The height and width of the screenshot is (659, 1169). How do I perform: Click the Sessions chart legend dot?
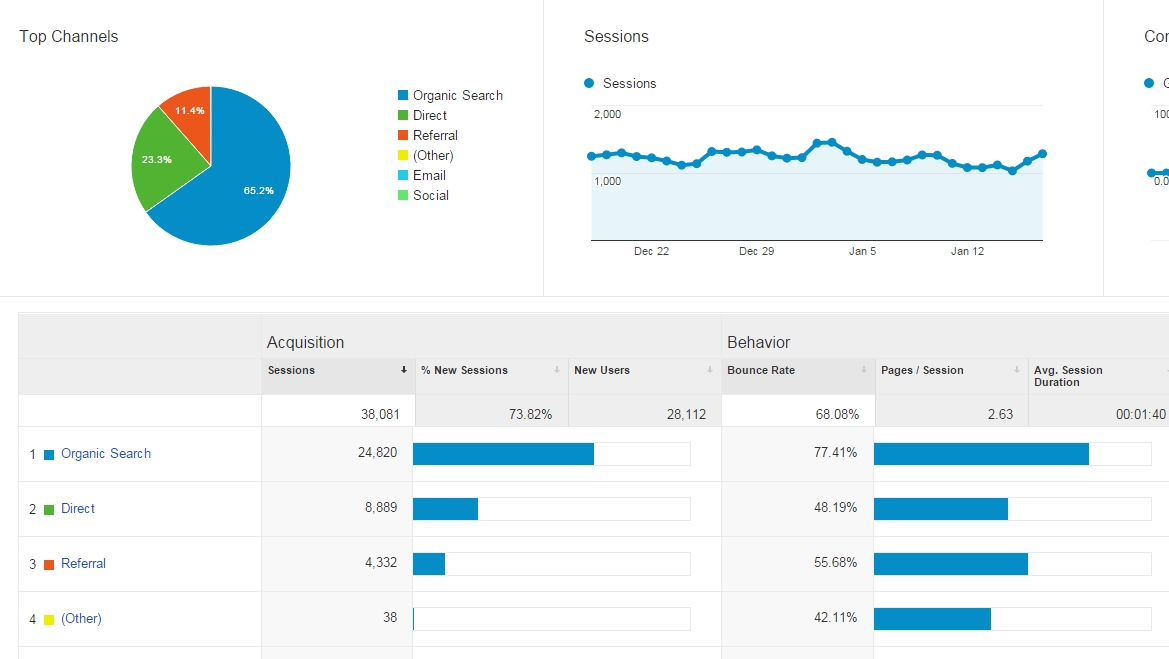coord(589,84)
